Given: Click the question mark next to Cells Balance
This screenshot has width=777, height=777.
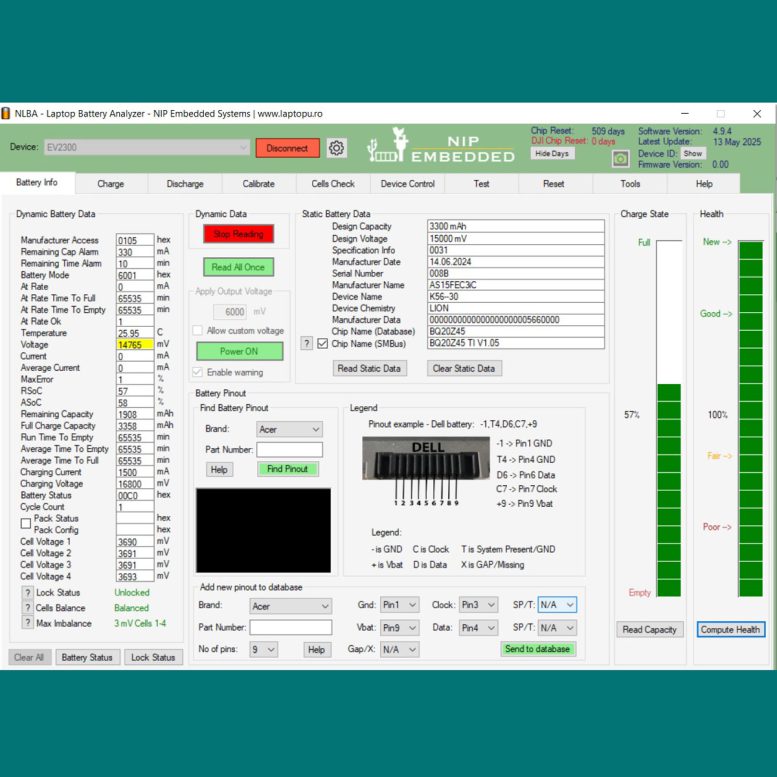Looking at the screenshot, I should click(x=28, y=608).
